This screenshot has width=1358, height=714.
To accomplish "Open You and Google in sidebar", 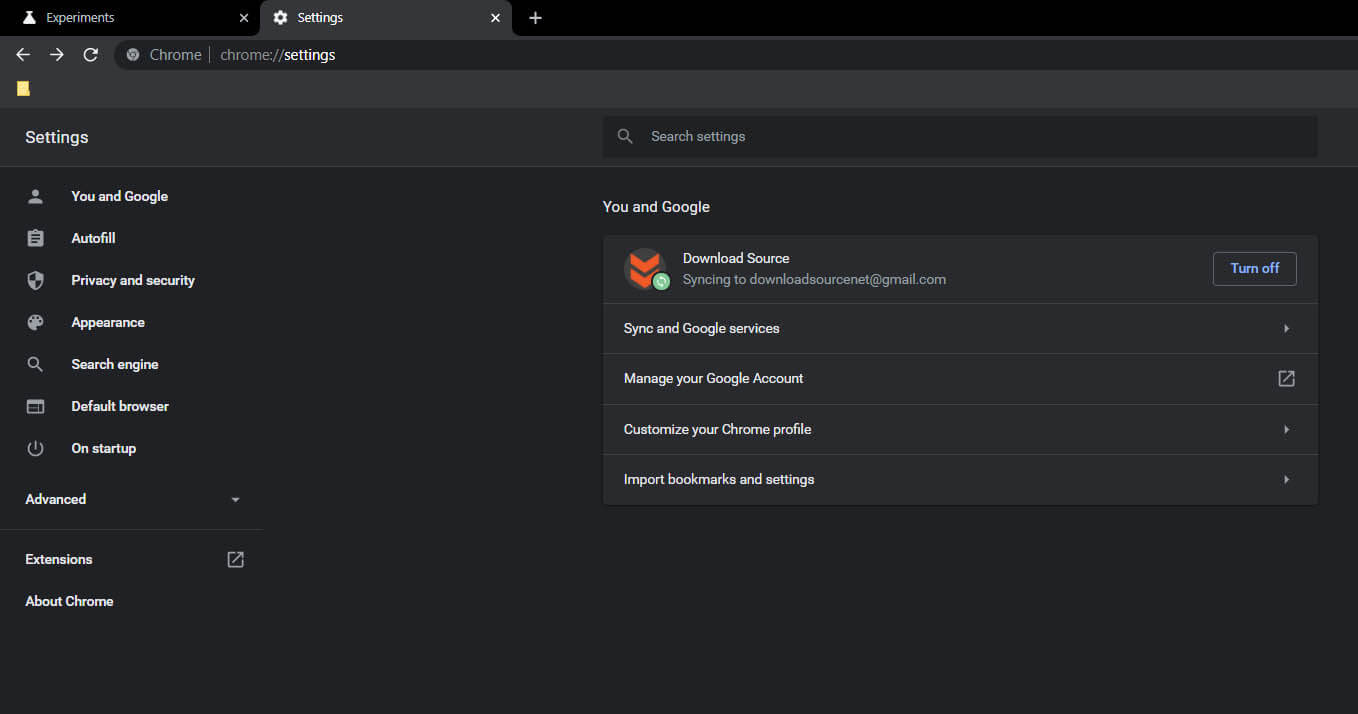I will pos(119,196).
